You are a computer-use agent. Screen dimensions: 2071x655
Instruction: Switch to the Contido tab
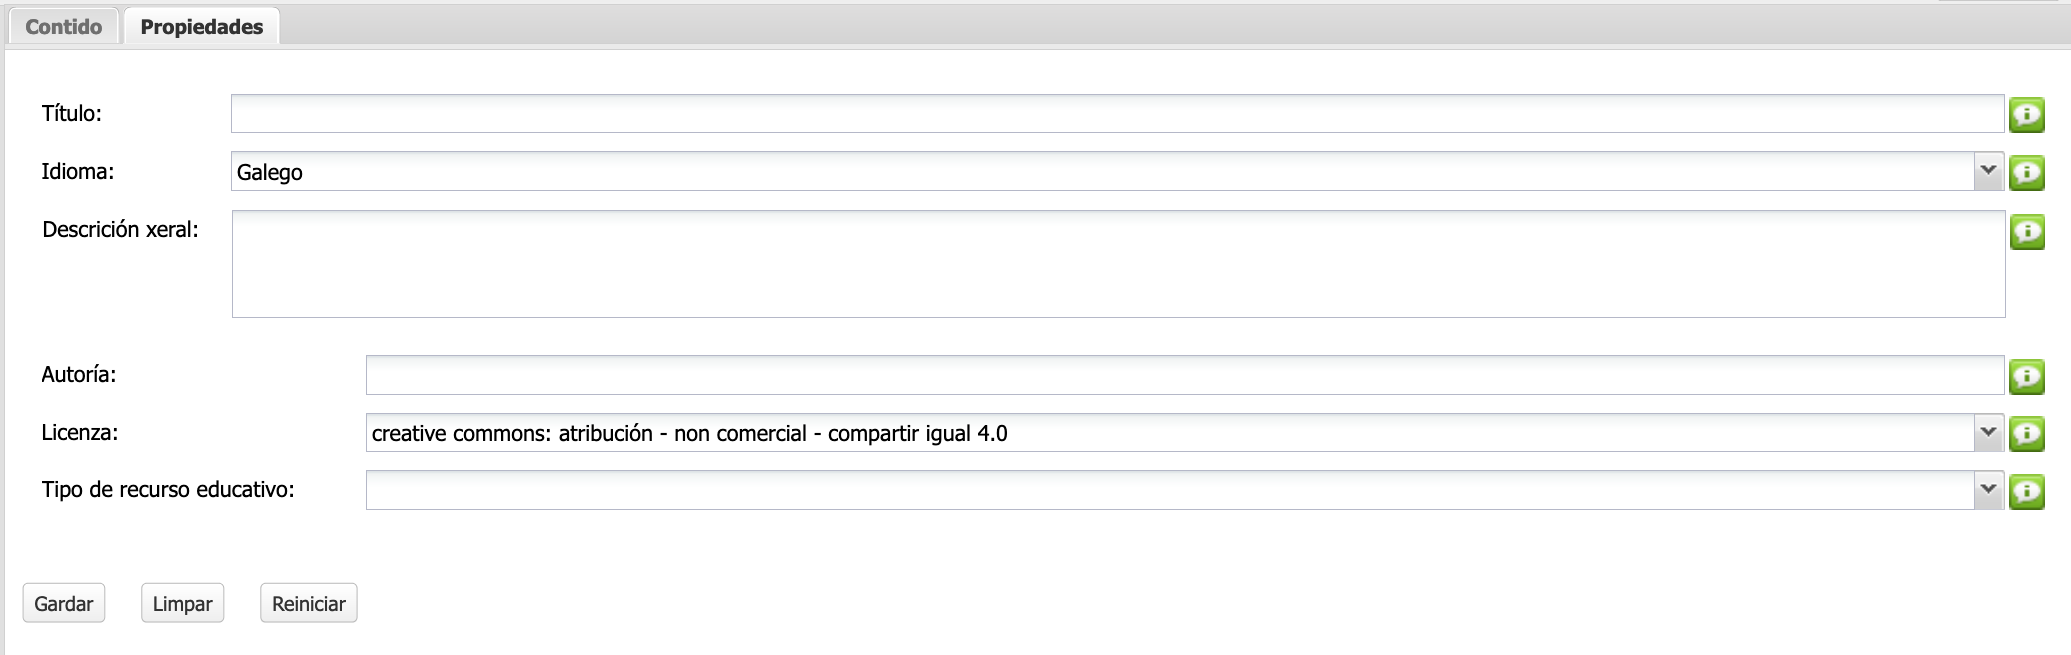64,27
